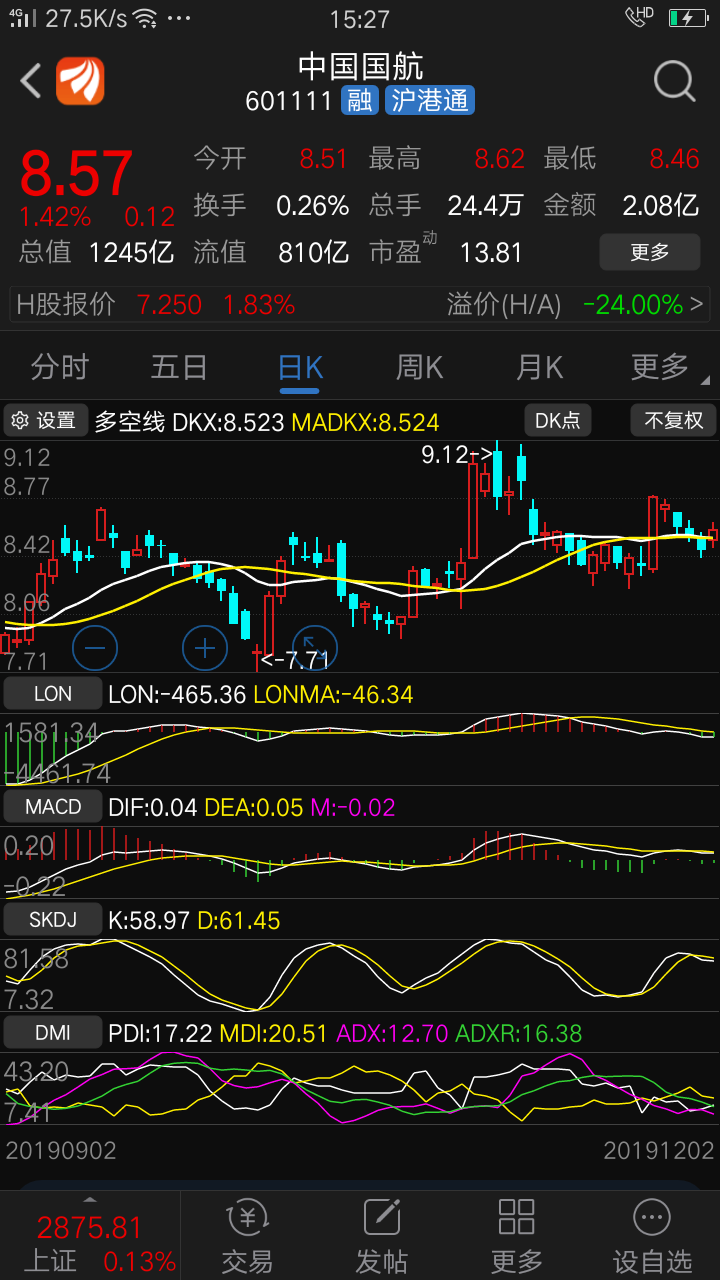This screenshot has height=1280, width=720.
Task: Toggle 不复权 price adjustment mode
Action: pyautogui.click(x=673, y=421)
